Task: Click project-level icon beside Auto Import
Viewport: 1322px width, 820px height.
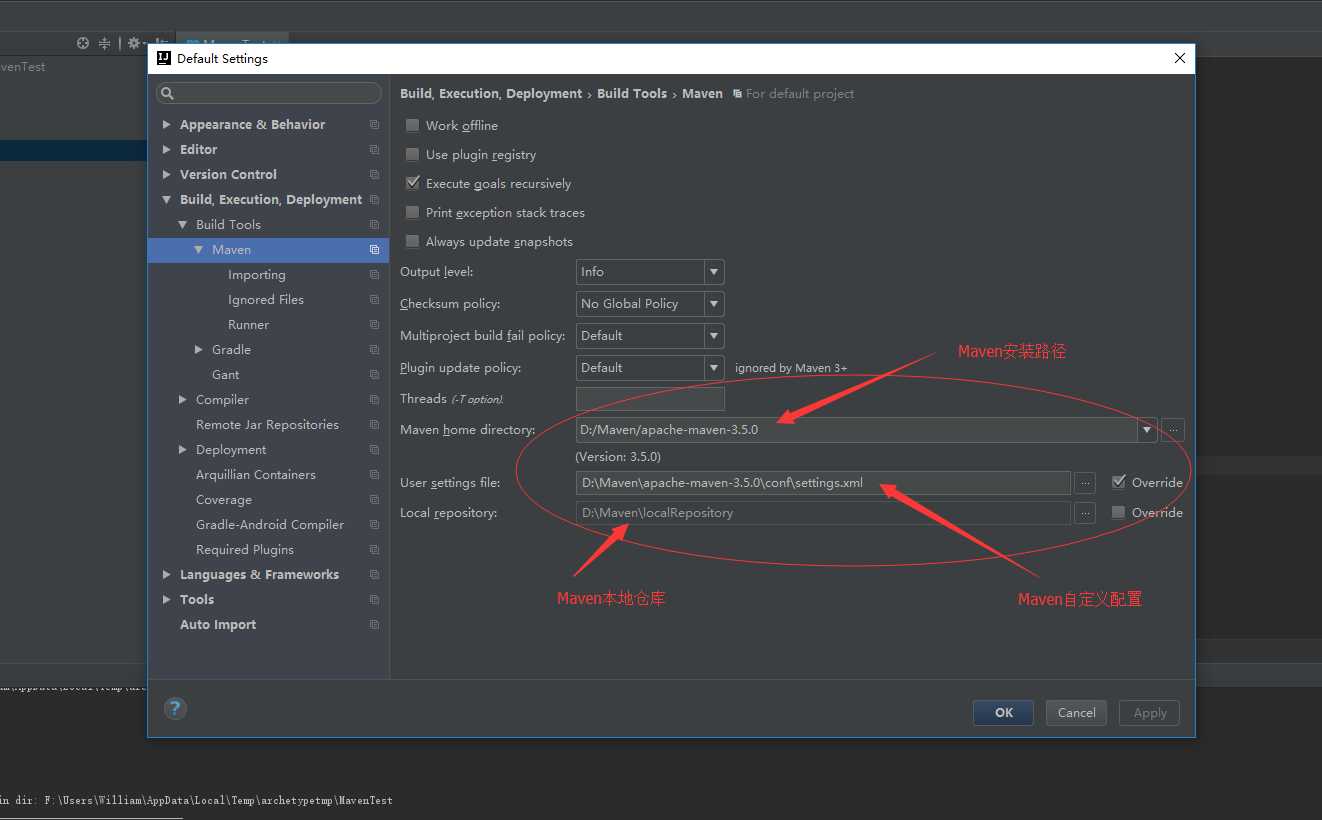Action: point(374,625)
